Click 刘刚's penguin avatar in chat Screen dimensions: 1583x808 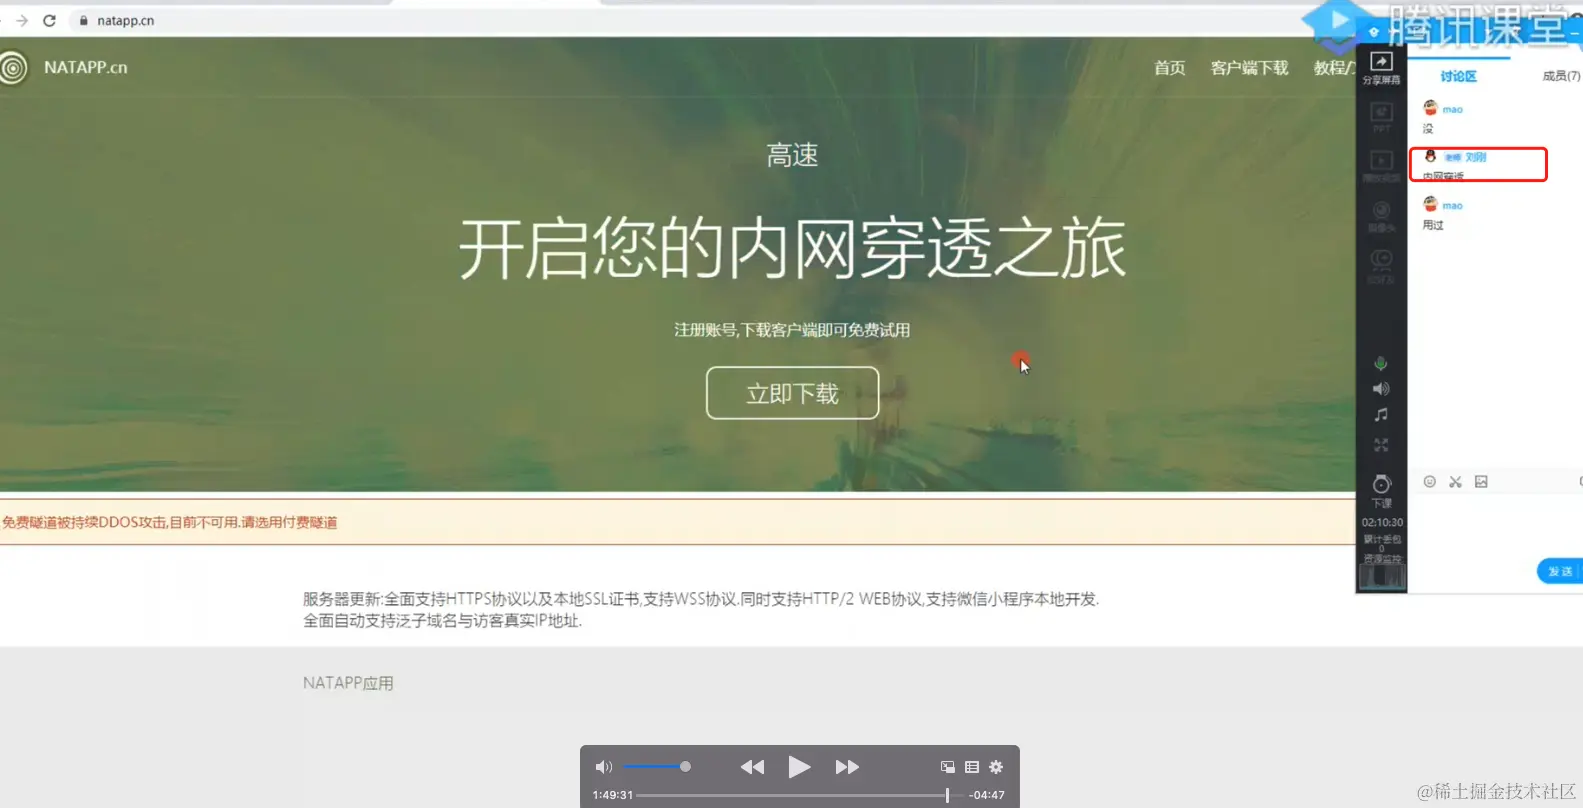[x=1430, y=156]
